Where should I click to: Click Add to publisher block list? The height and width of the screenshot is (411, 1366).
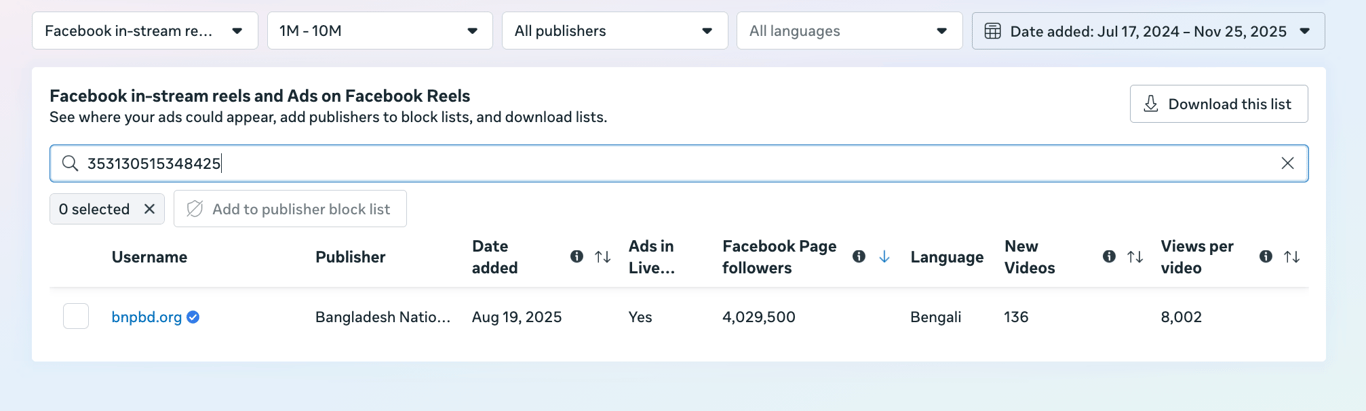click(x=290, y=209)
